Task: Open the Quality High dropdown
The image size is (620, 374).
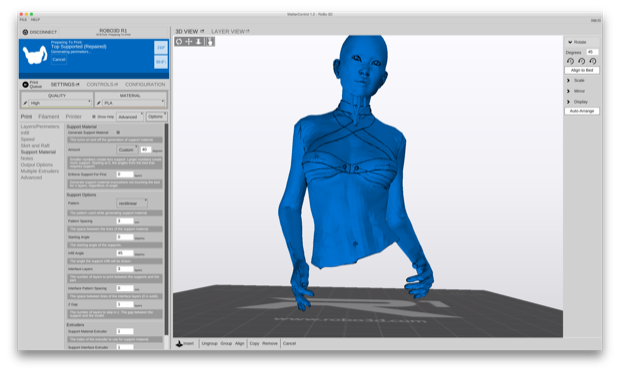Action: [x=60, y=103]
